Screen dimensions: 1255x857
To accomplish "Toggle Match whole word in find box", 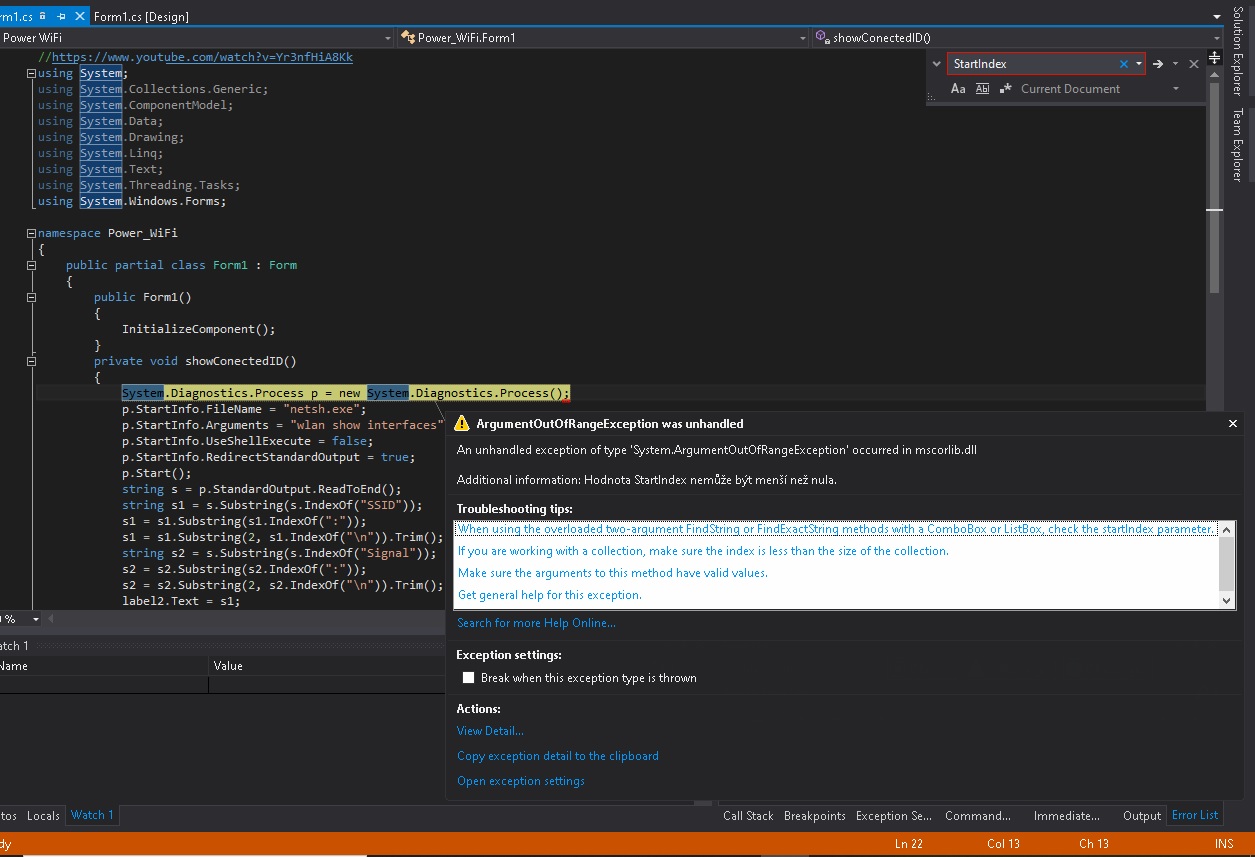I will [982, 89].
